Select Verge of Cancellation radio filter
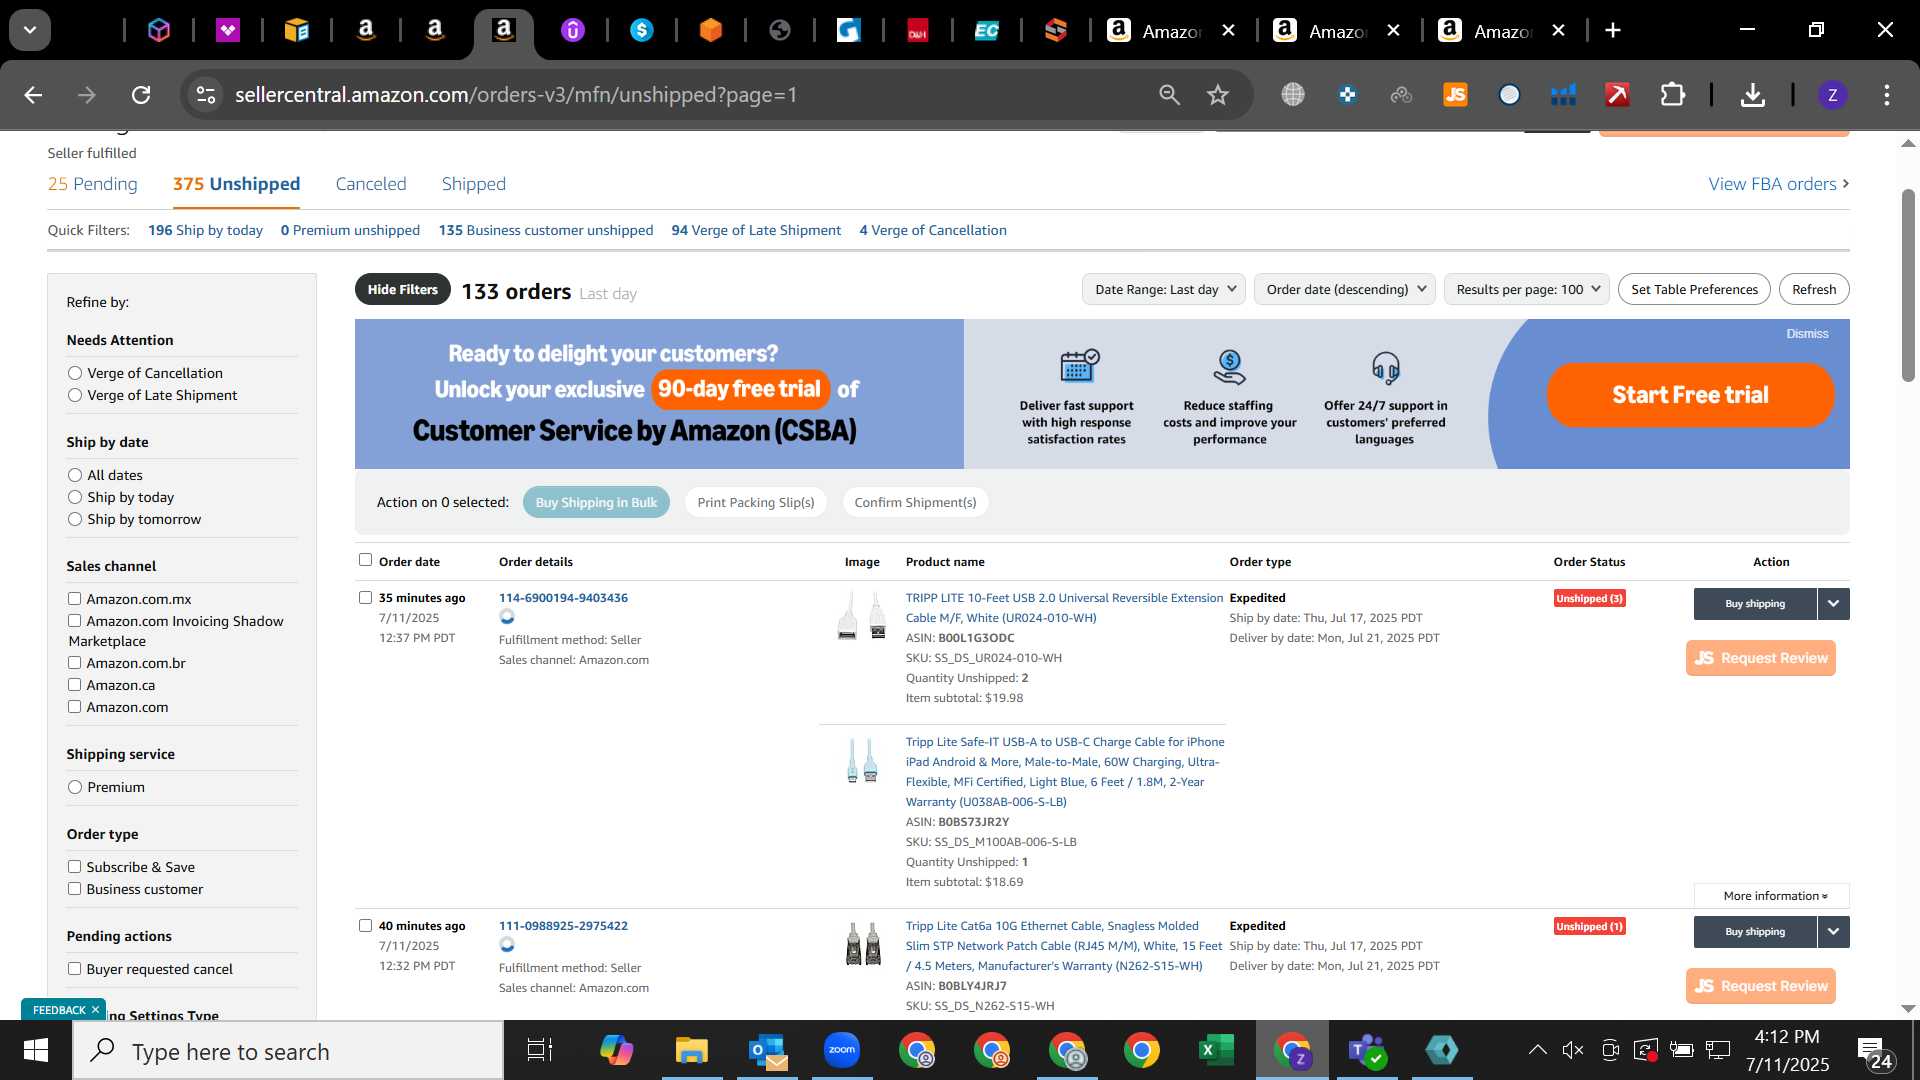The height and width of the screenshot is (1080, 1920). (75, 373)
